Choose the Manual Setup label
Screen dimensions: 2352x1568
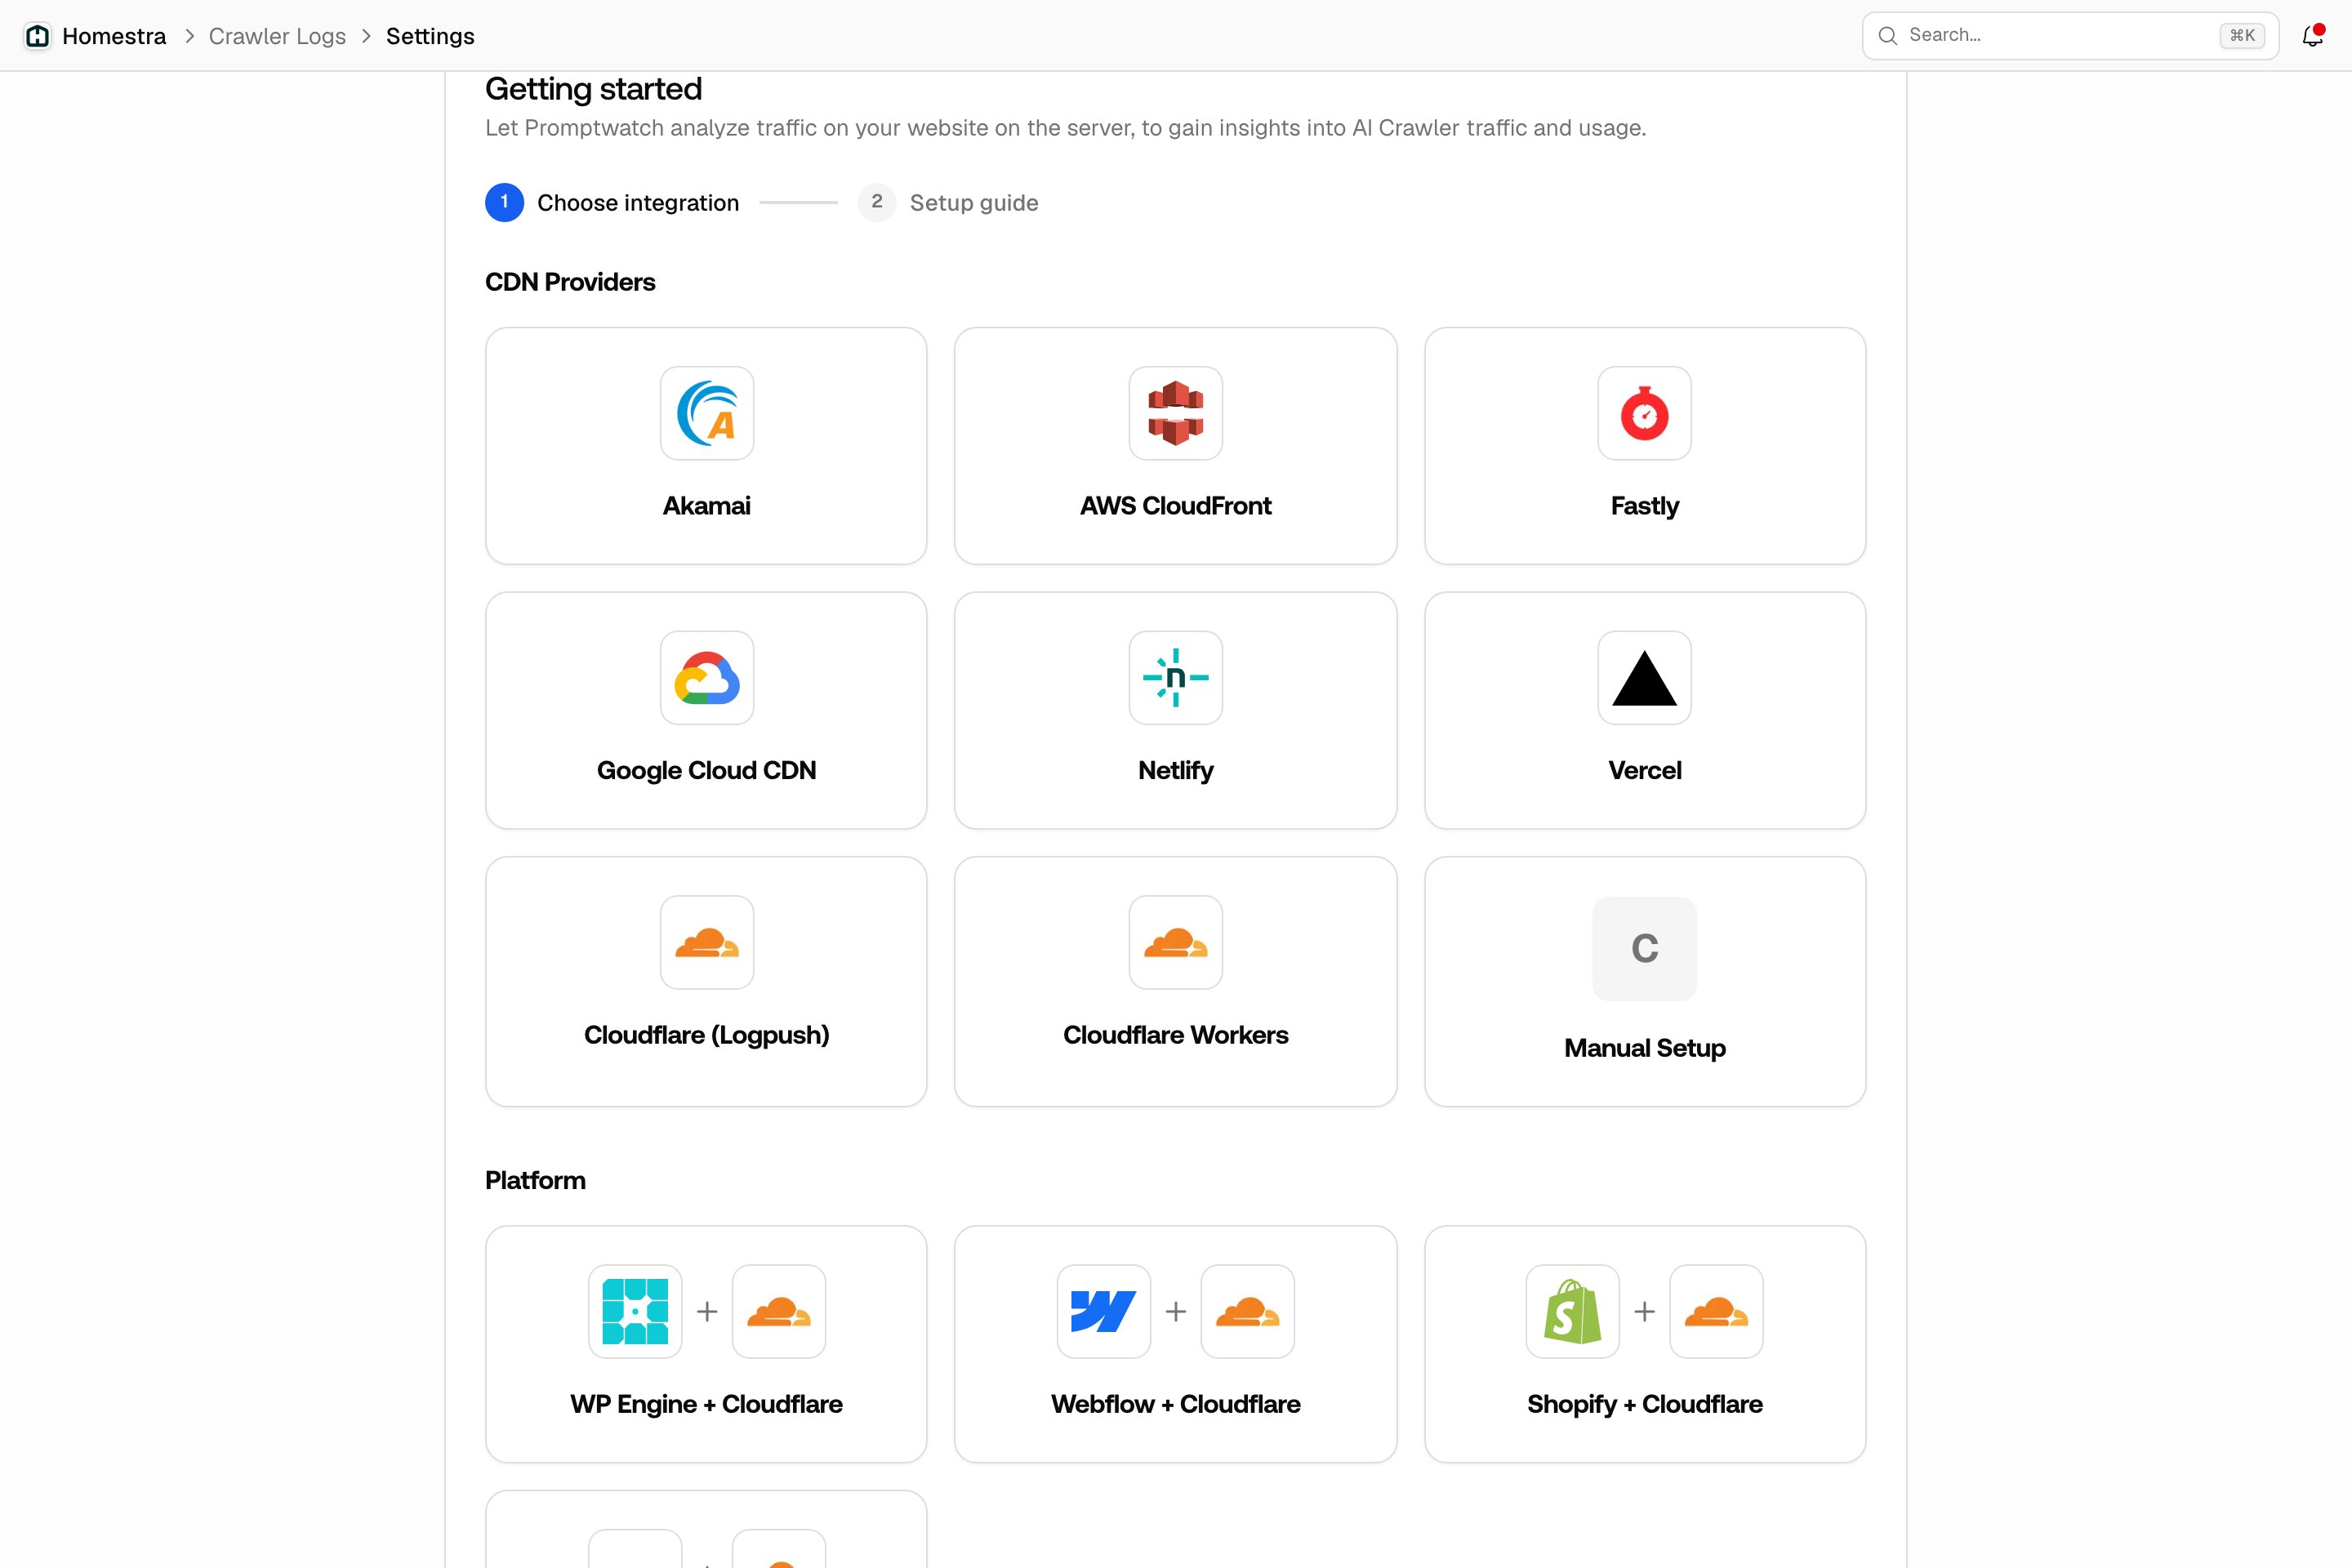(1644, 1048)
